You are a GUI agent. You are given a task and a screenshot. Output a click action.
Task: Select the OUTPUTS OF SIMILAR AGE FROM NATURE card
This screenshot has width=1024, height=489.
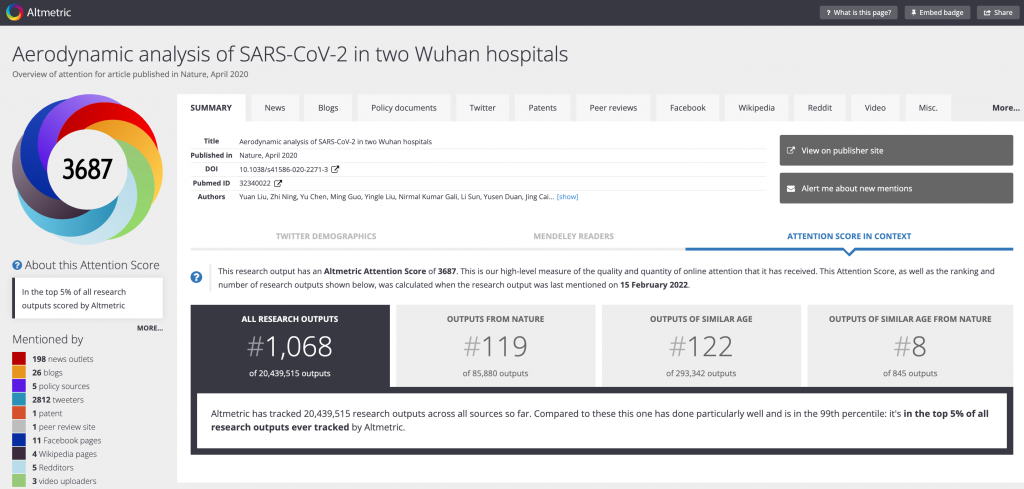910,345
